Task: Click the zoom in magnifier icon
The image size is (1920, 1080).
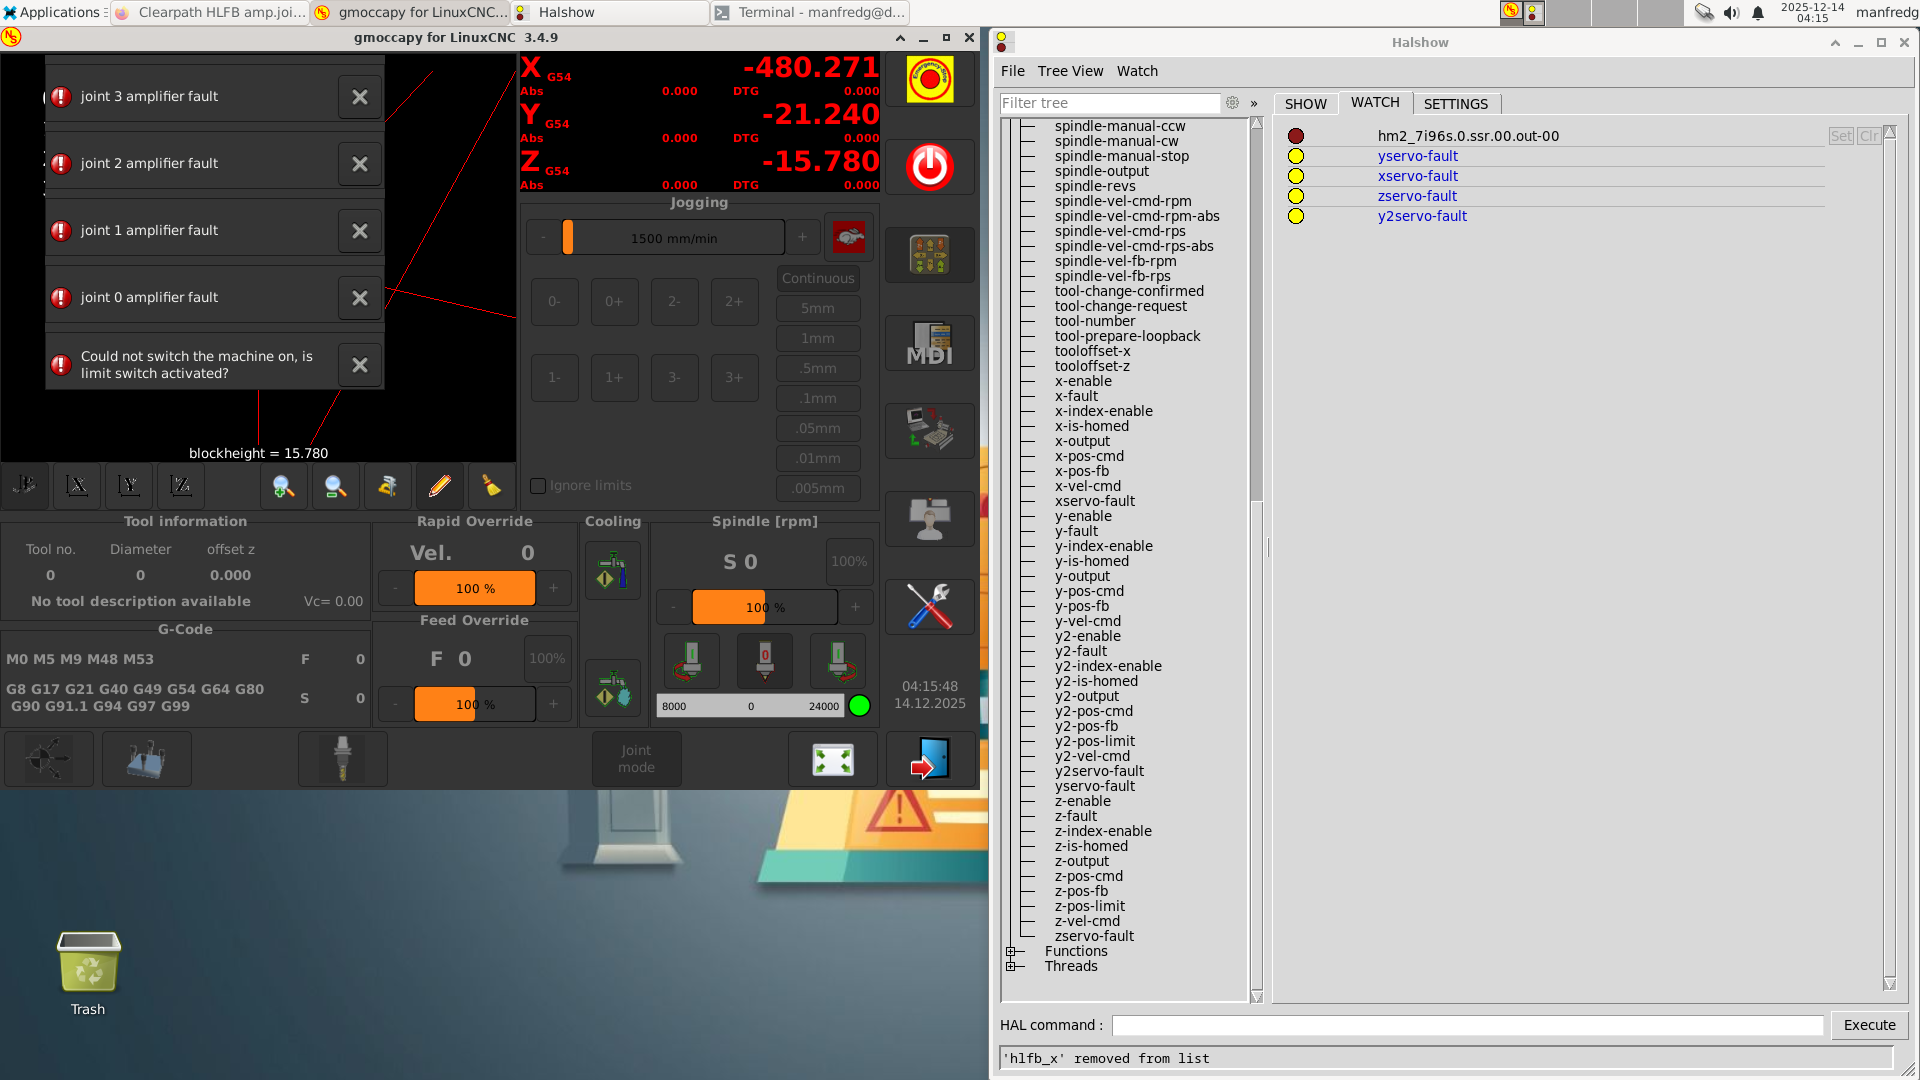Action: [283, 486]
